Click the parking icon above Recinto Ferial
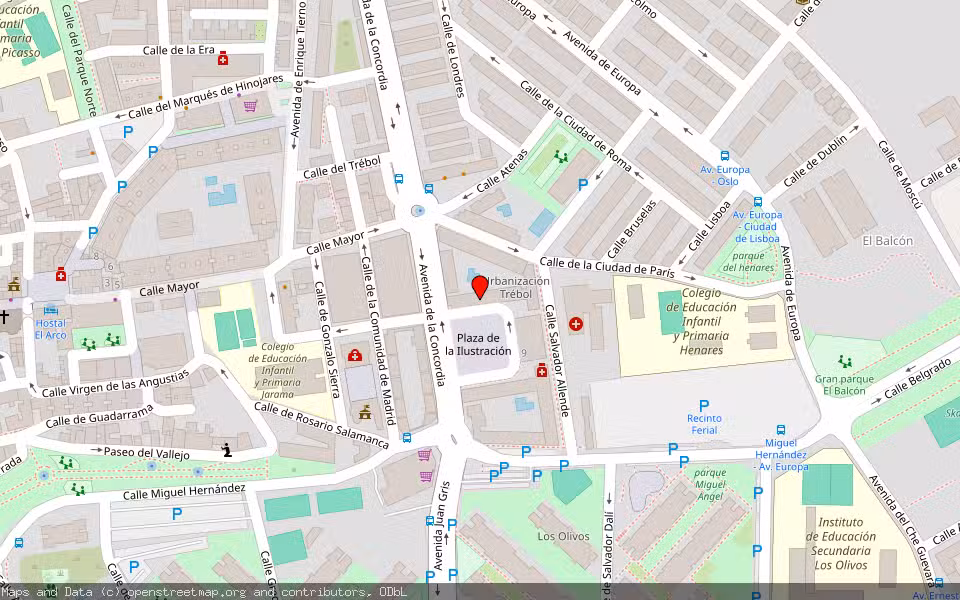960x600 pixels. (x=704, y=405)
